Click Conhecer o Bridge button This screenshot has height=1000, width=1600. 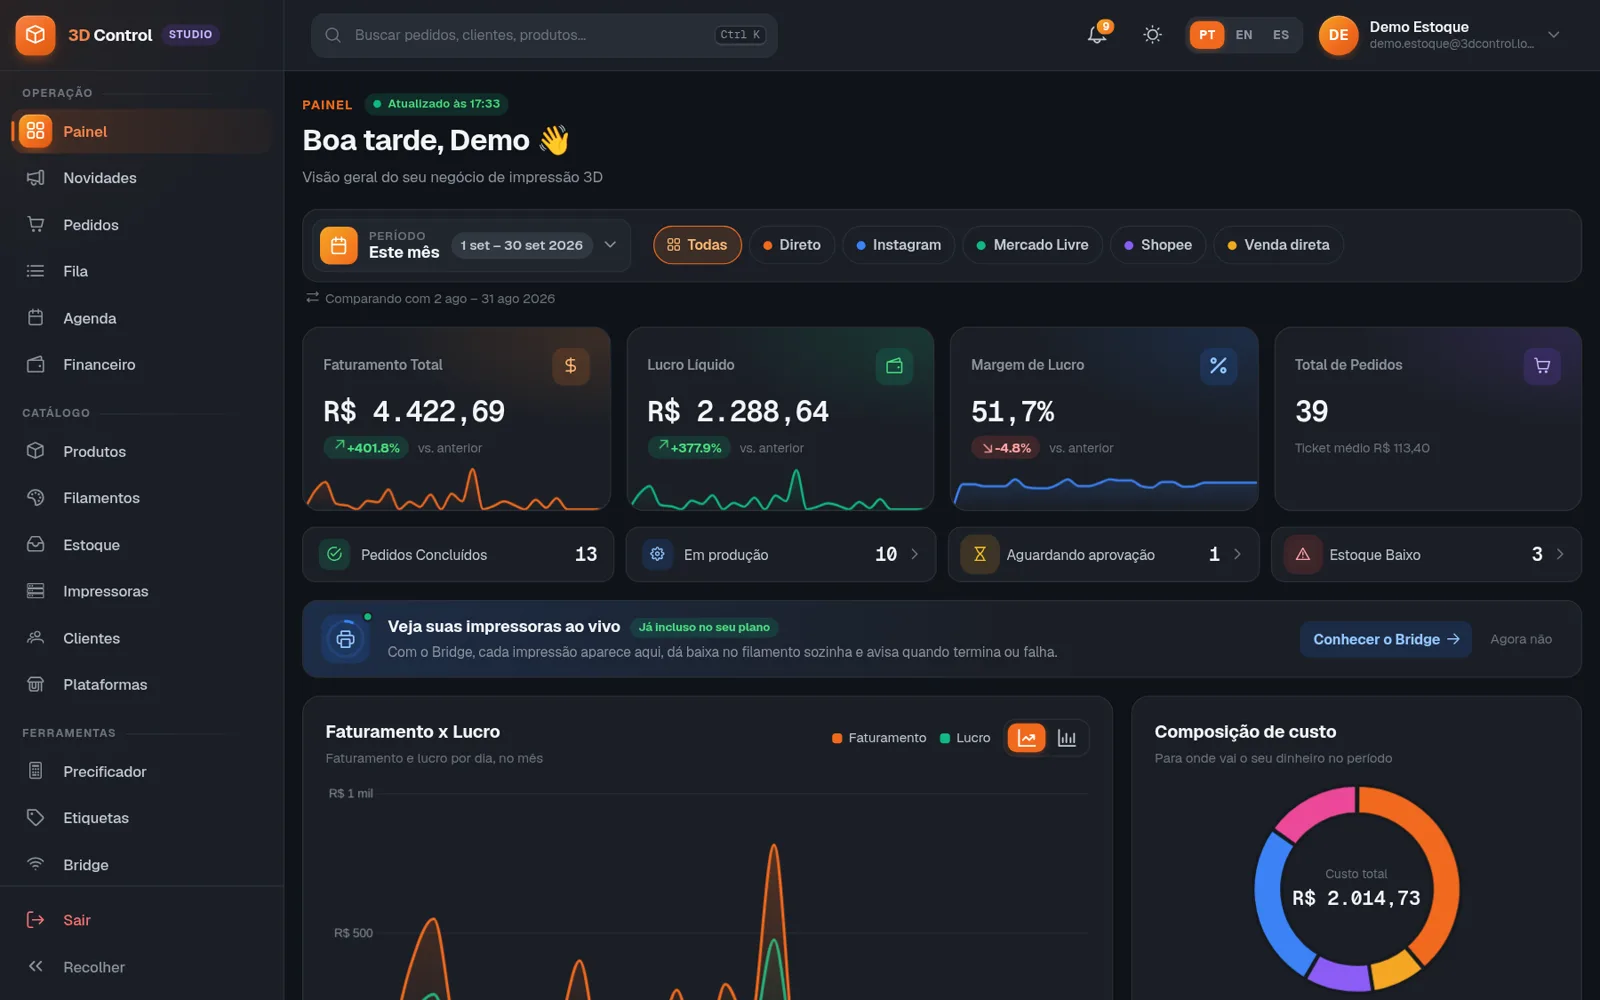point(1386,639)
